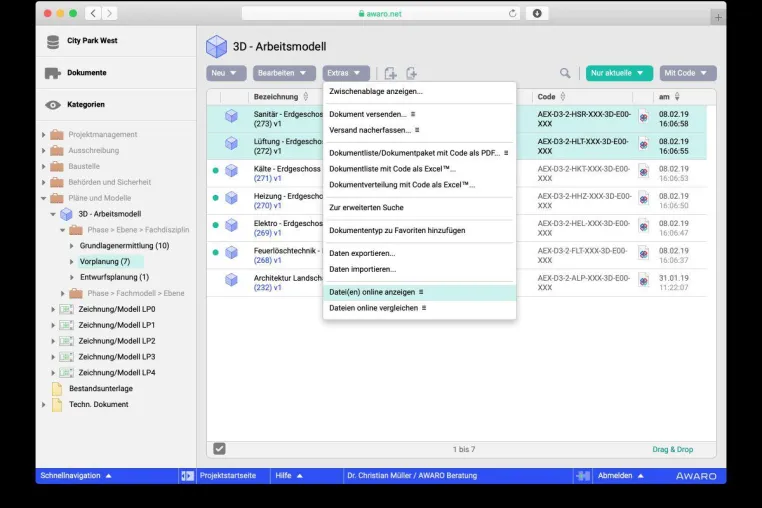The height and width of the screenshot is (508, 762).
Task: Choose Dokumententyp zu Favoriten hinzufügen entry
Action: coord(419,230)
